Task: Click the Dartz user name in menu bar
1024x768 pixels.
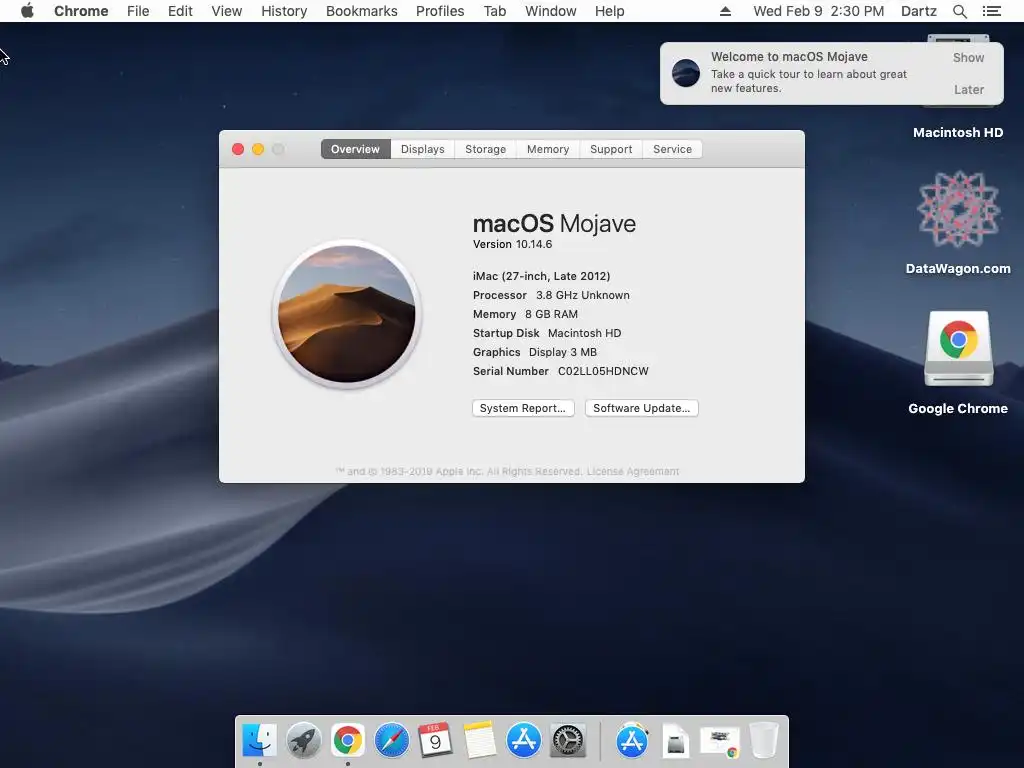Action: (919, 11)
